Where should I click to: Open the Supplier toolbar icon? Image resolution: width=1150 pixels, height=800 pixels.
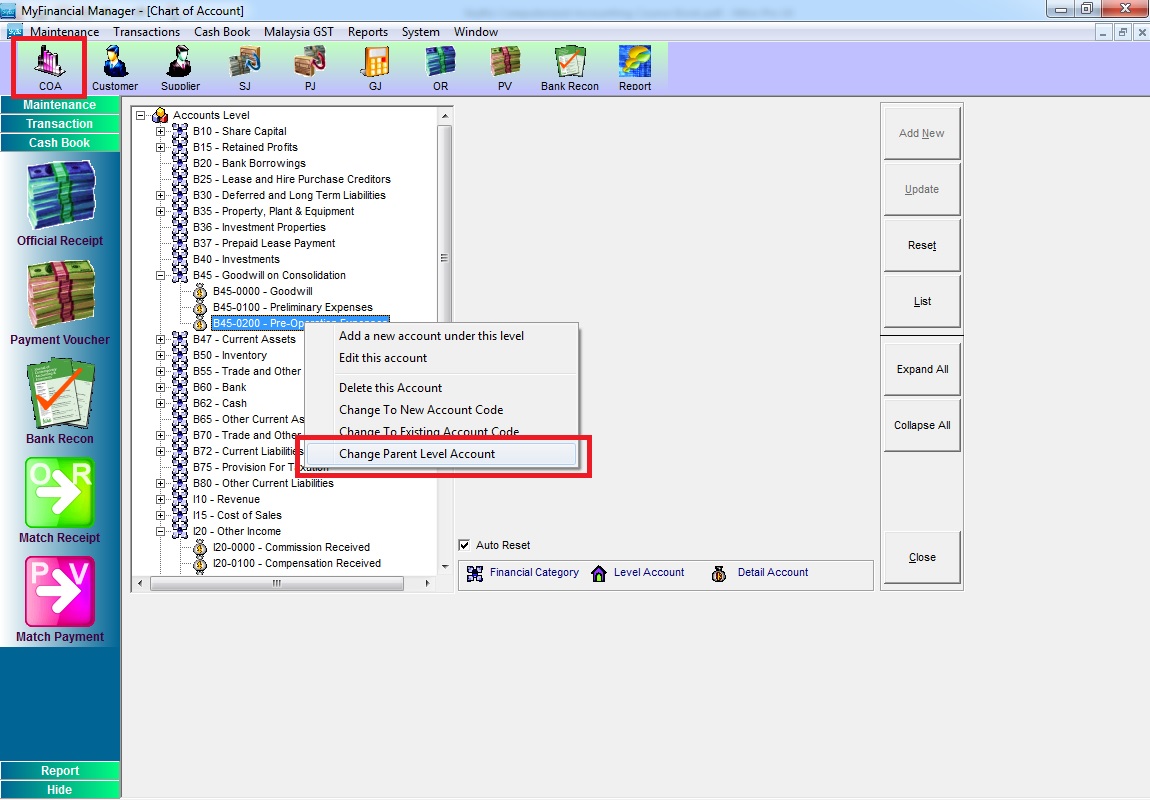point(180,66)
